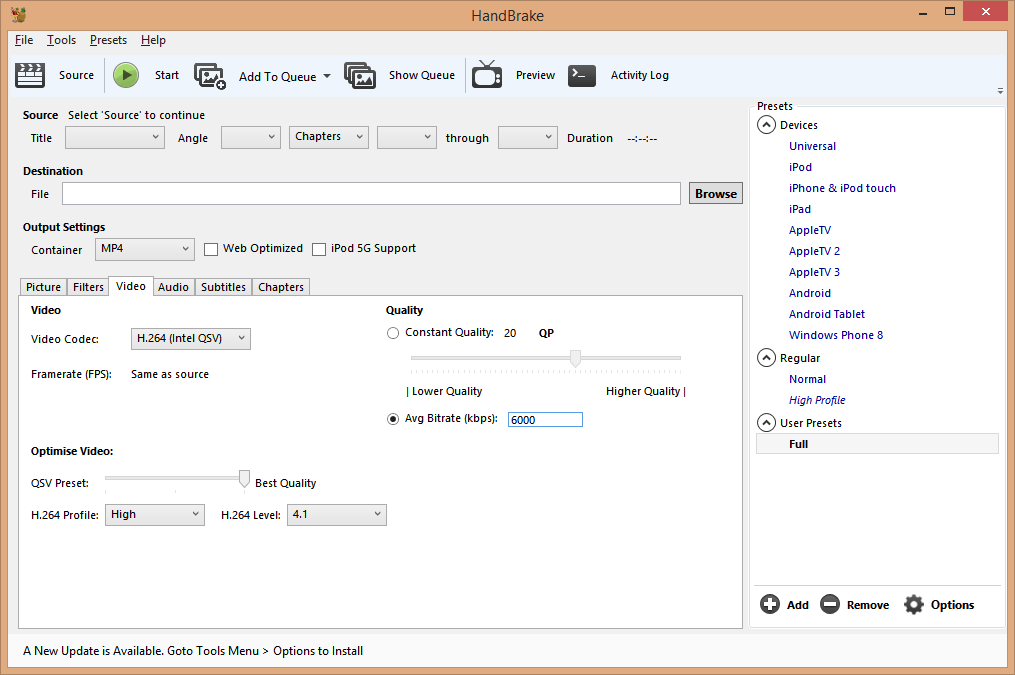
Task: Click the Preview television icon
Action: [x=487, y=76]
